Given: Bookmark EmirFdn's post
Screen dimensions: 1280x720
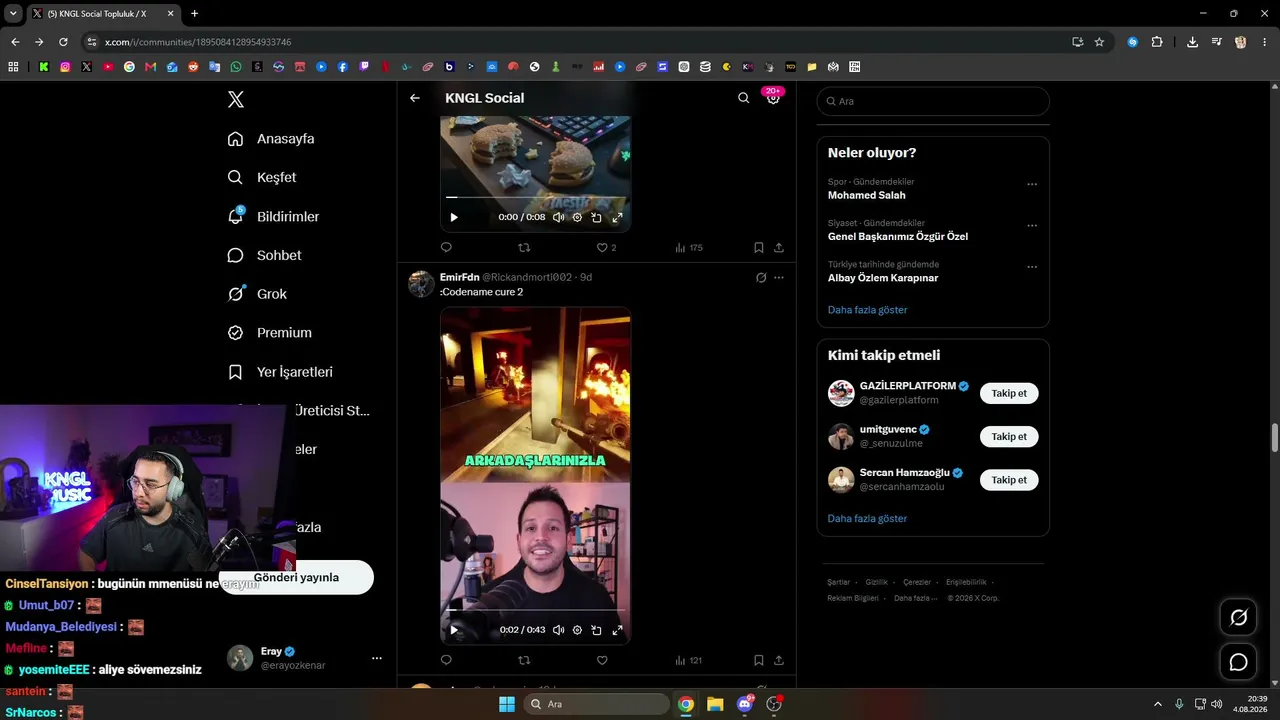Looking at the screenshot, I should pos(759,660).
